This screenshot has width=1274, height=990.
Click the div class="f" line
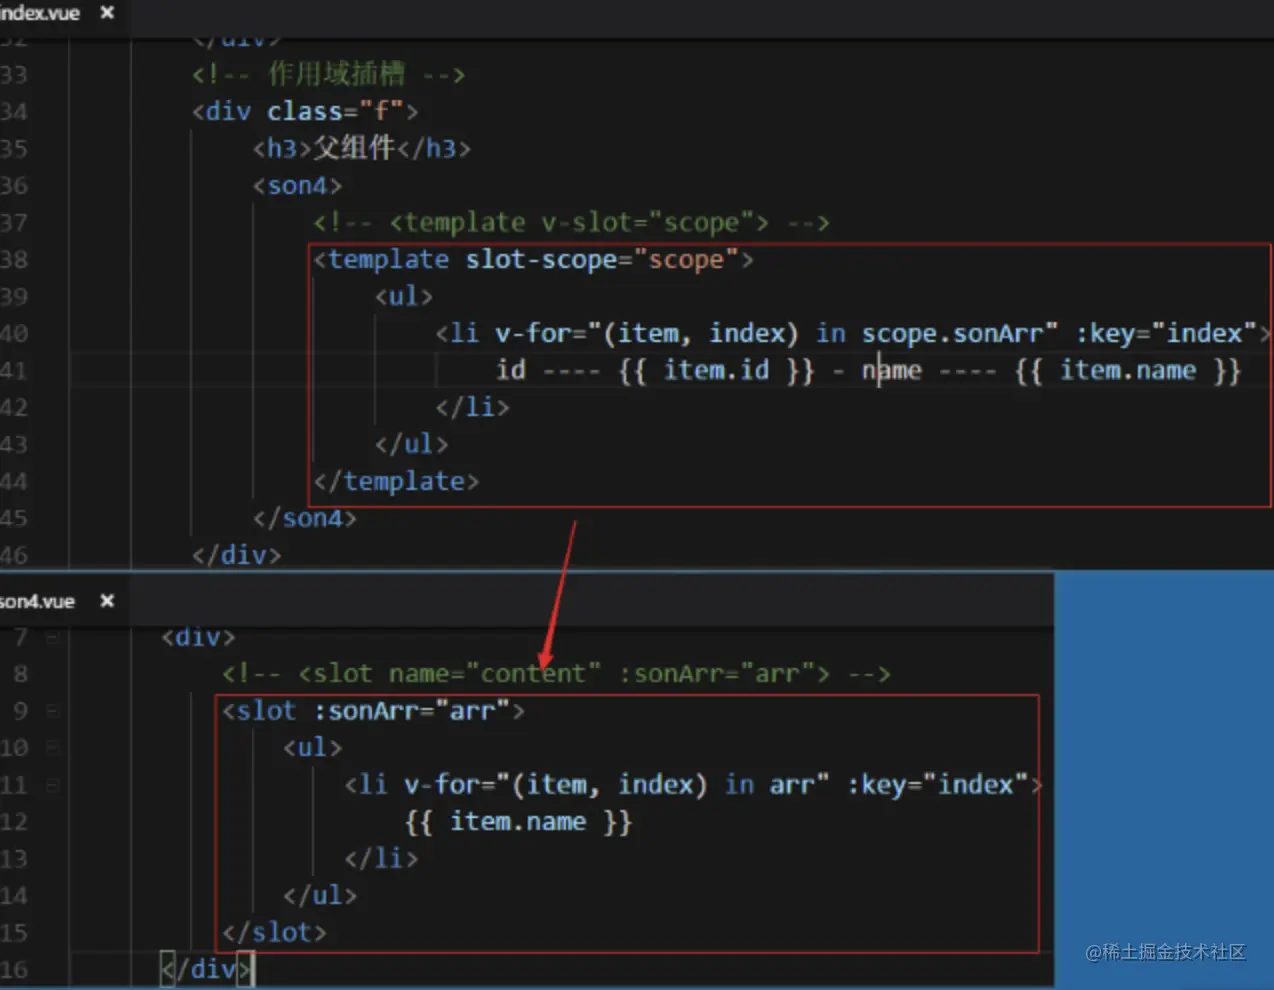coord(305,111)
